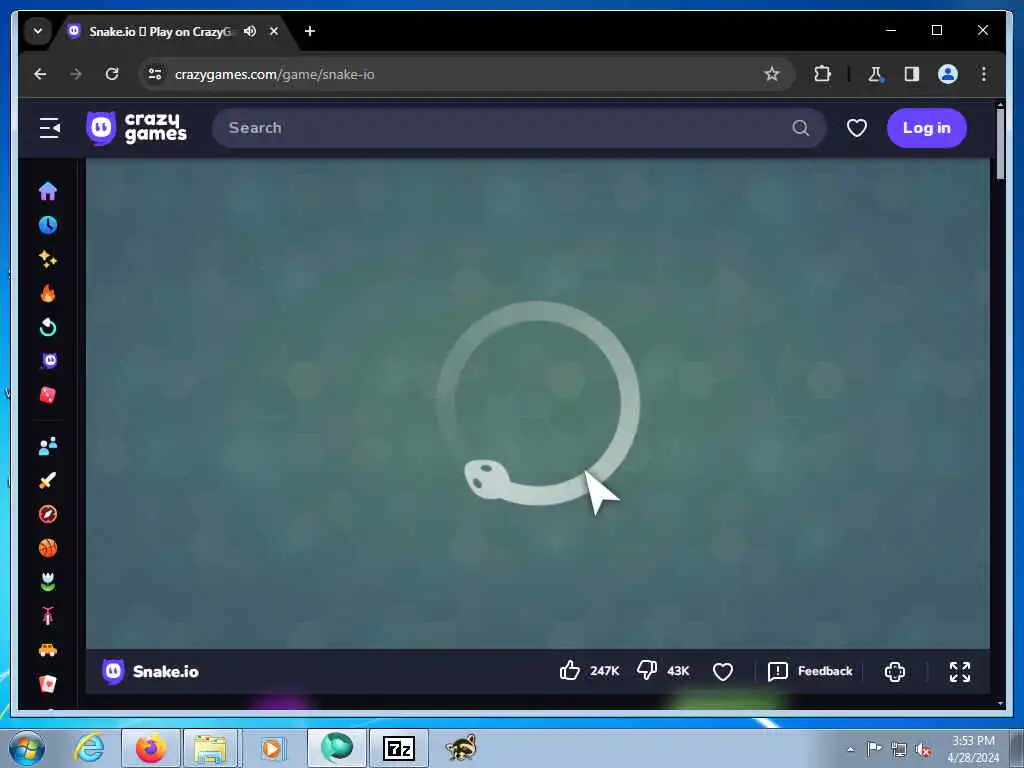Viewport: 1024px width, 768px height.
Task: Click the search magnifier icon
Action: tap(801, 128)
